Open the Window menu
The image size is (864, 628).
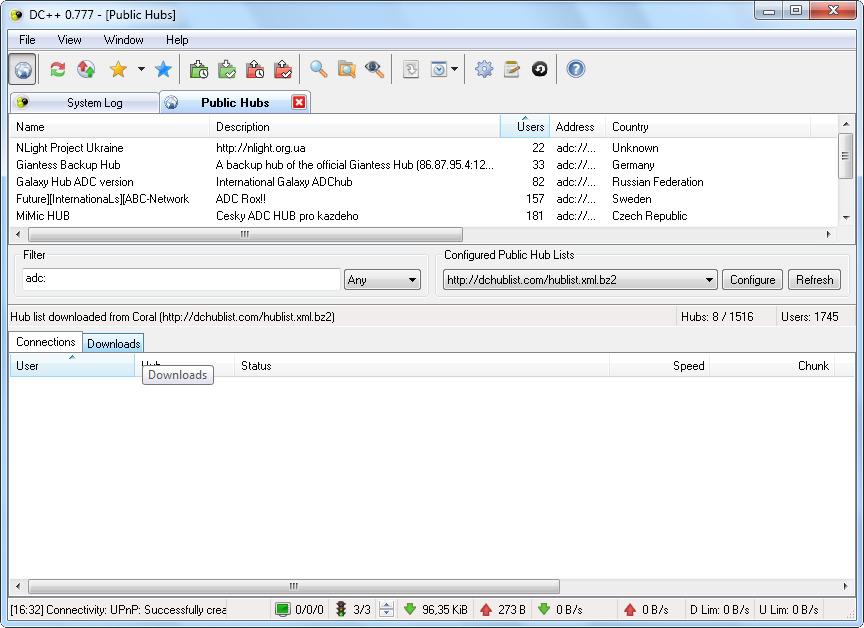click(123, 40)
